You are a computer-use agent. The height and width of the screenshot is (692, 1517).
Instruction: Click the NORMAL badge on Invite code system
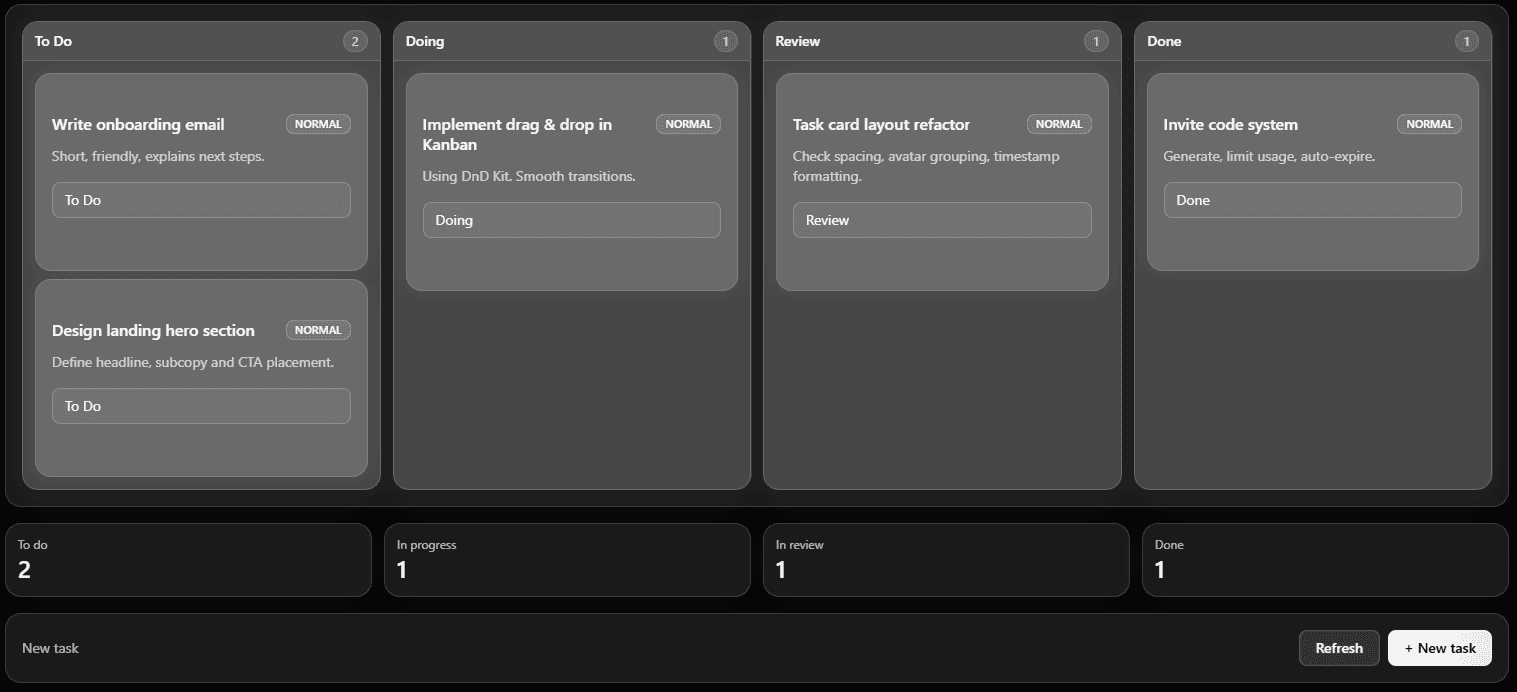click(1429, 124)
